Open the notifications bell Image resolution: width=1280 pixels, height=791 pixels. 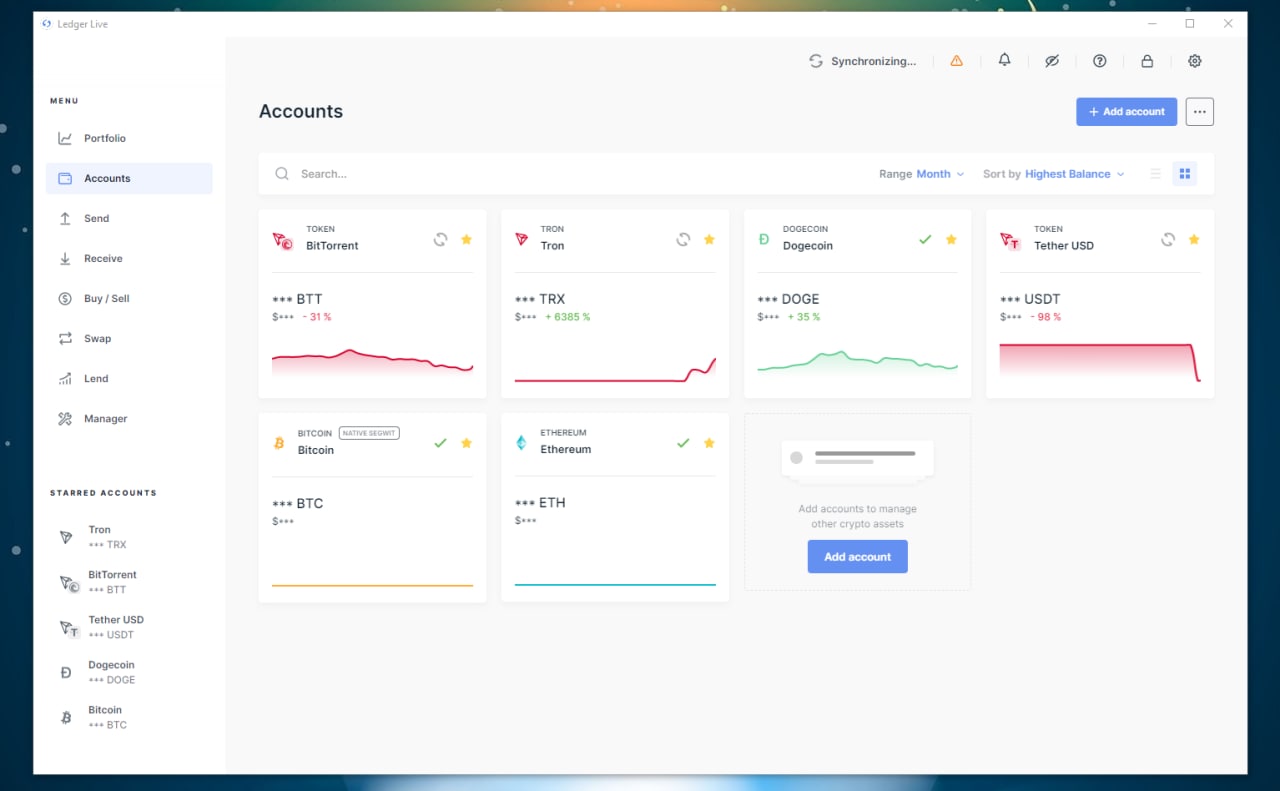[1005, 60]
